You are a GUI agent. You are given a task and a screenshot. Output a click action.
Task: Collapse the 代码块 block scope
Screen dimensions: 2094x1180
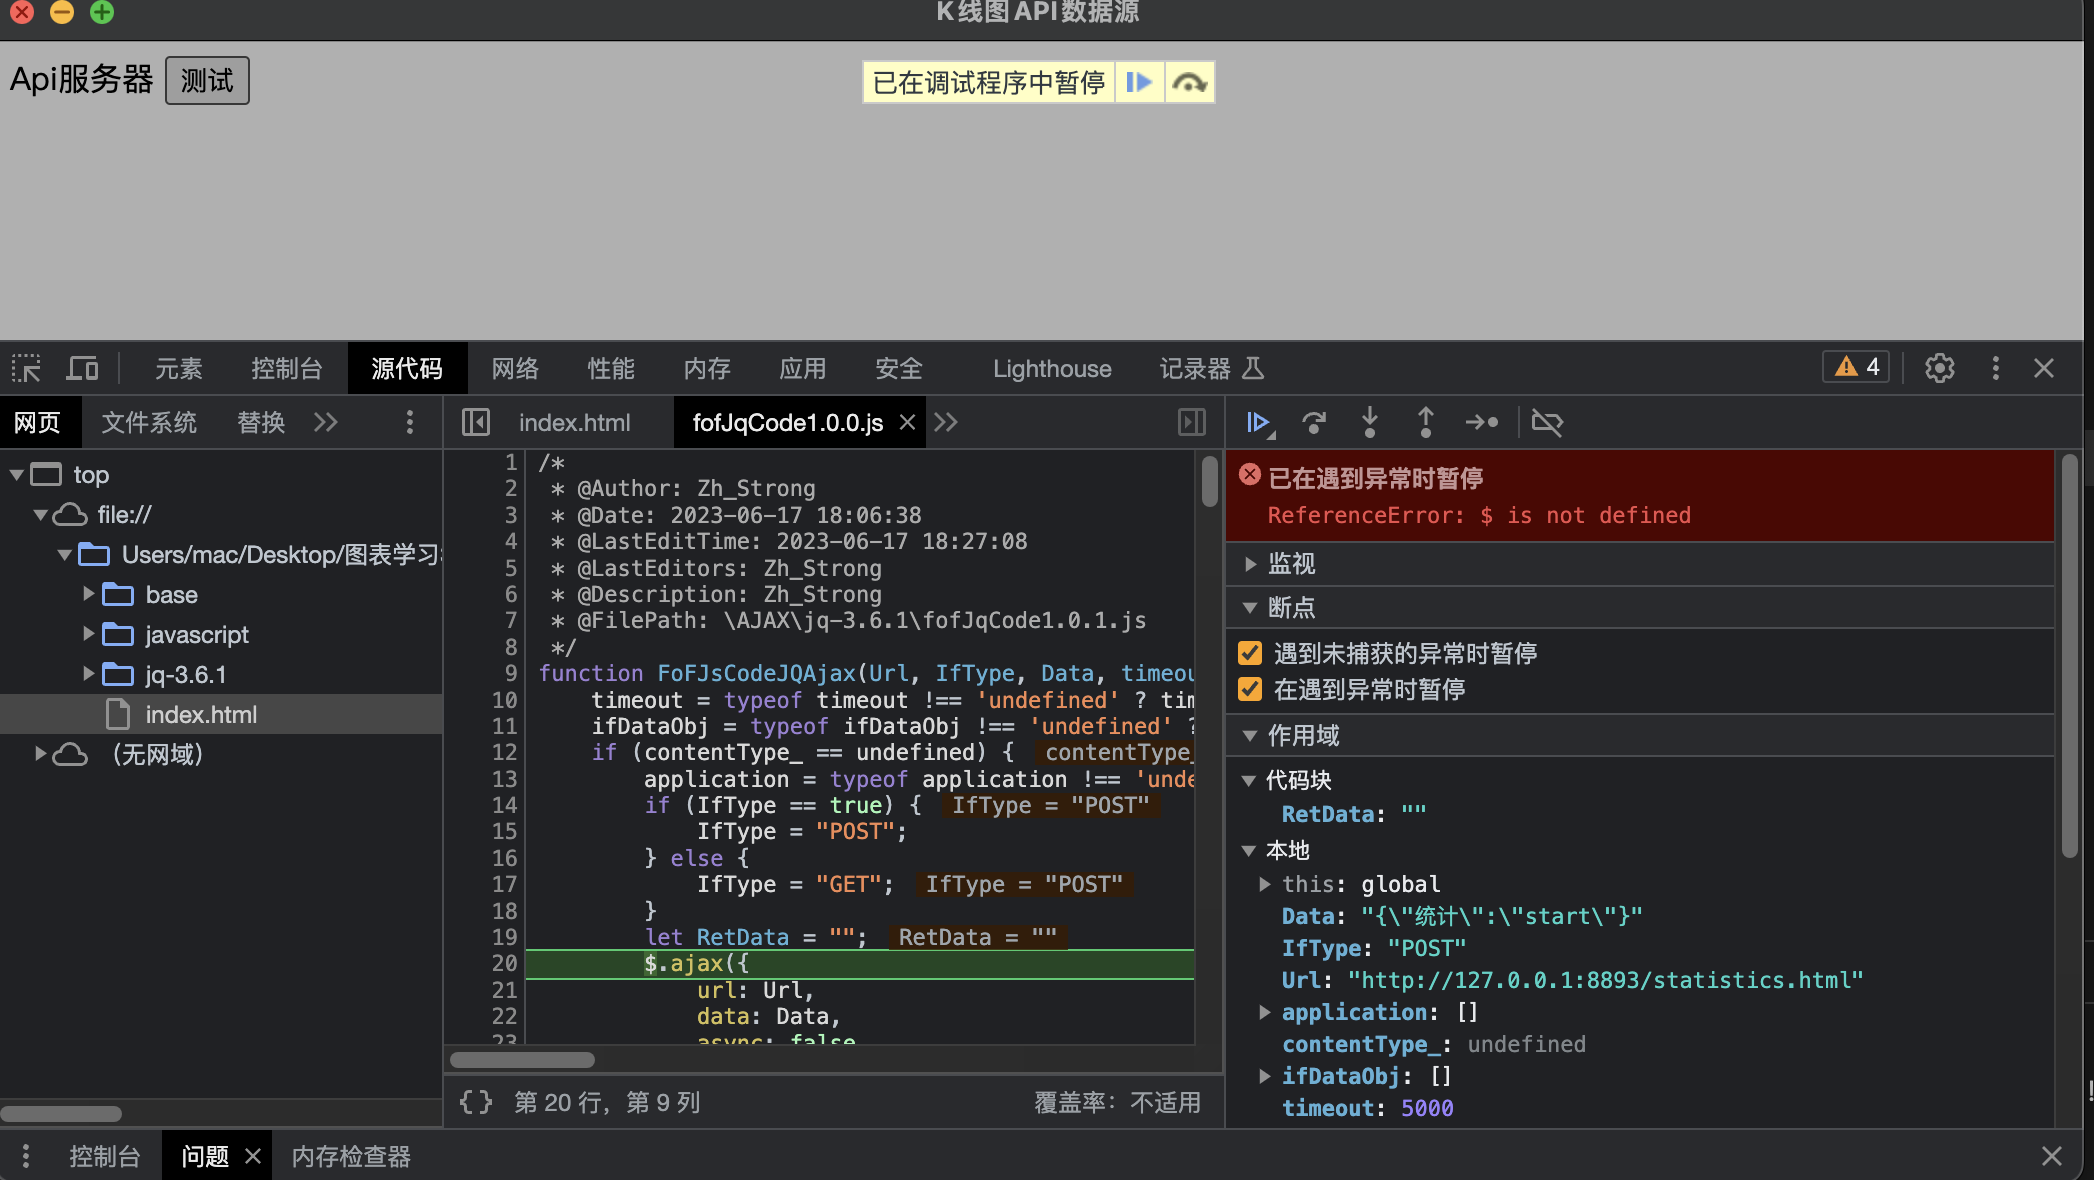pos(1249,780)
